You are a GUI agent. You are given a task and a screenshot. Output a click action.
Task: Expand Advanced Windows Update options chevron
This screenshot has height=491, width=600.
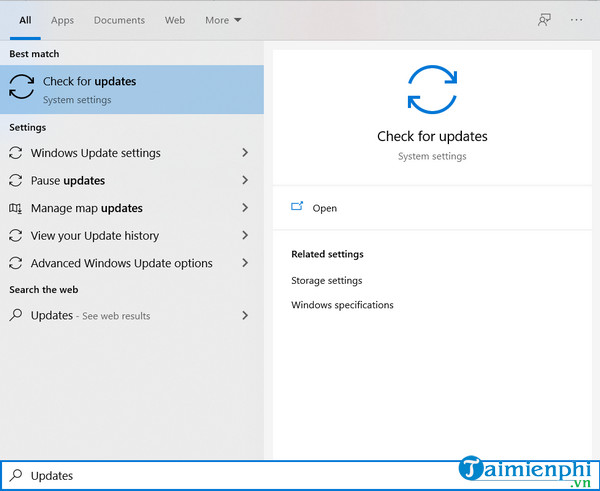coord(245,263)
